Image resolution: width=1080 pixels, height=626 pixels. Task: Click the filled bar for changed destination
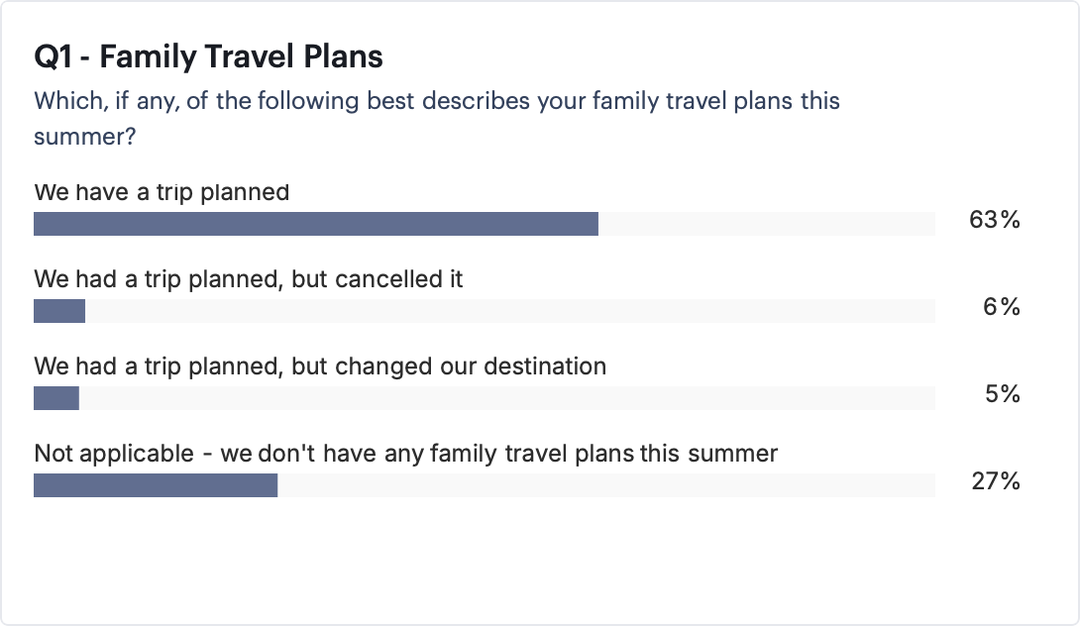pyautogui.click(x=56, y=397)
